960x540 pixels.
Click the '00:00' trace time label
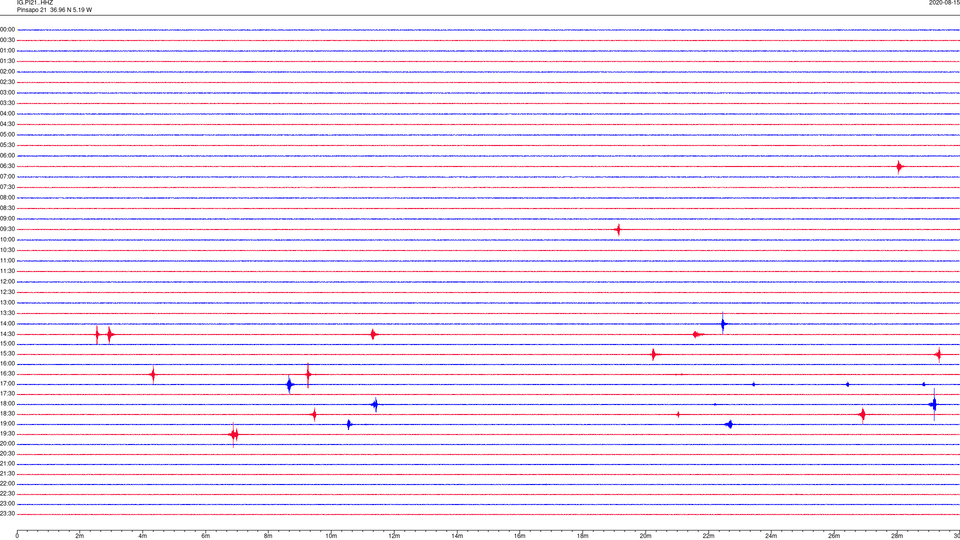click(x=7, y=29)
